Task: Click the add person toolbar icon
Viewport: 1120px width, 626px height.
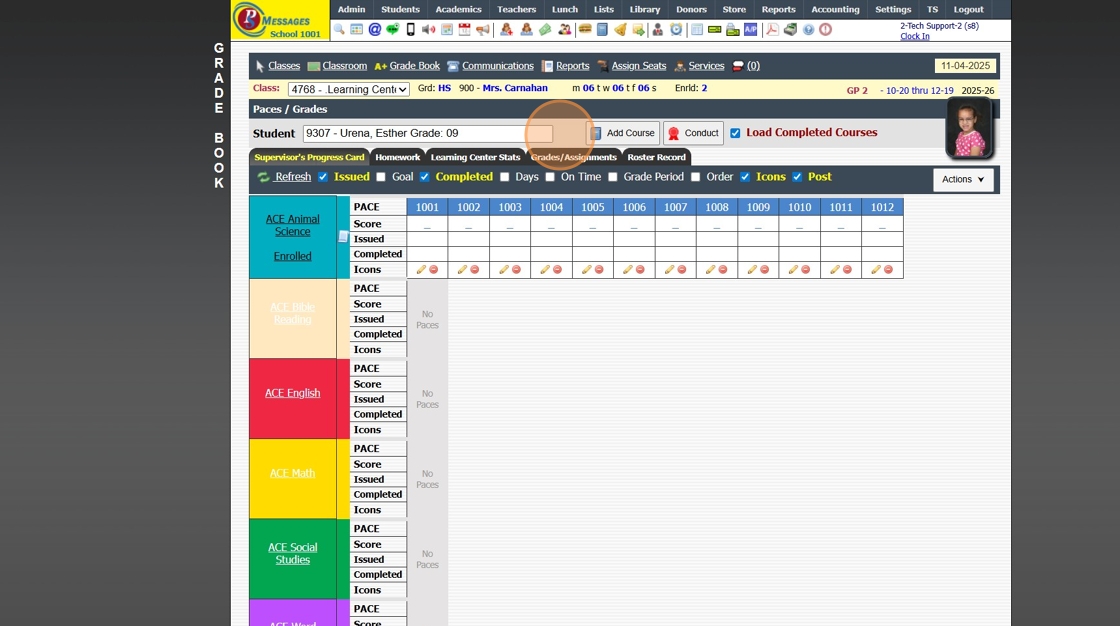Action: [x=506, y=29]
